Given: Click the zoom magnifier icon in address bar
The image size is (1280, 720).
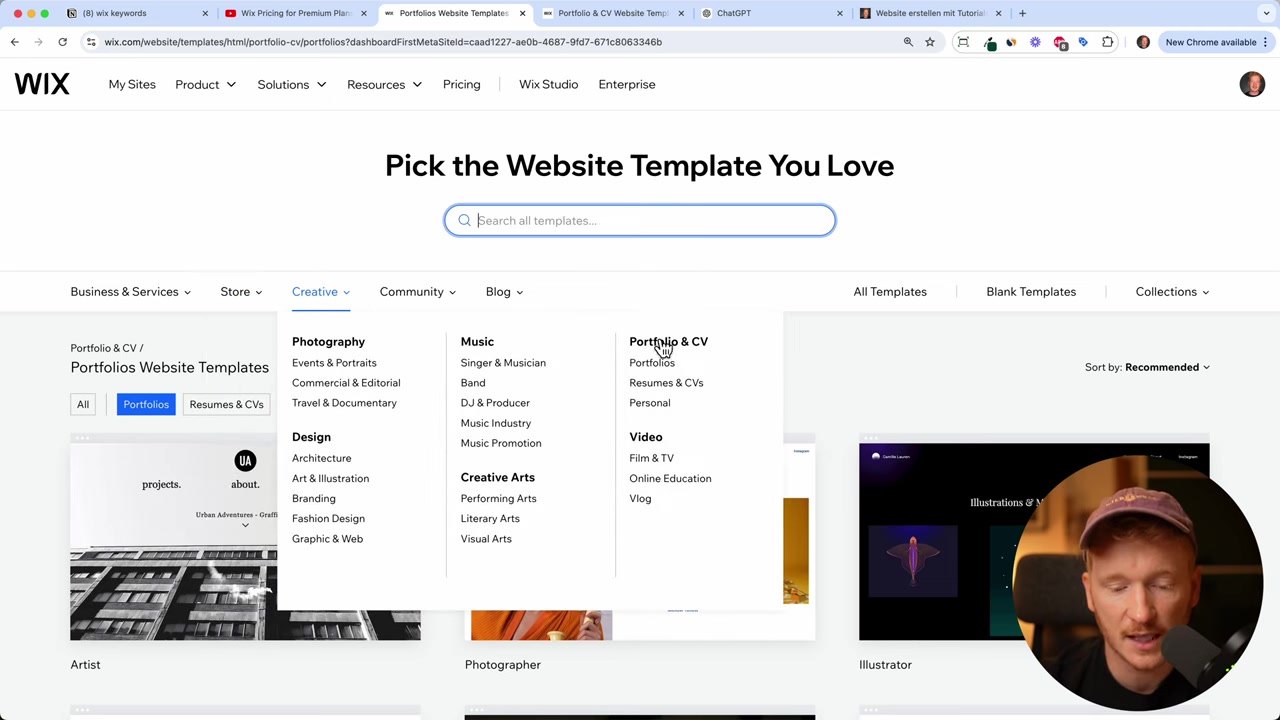Looking at the screenshot, I should click(908, 42).
